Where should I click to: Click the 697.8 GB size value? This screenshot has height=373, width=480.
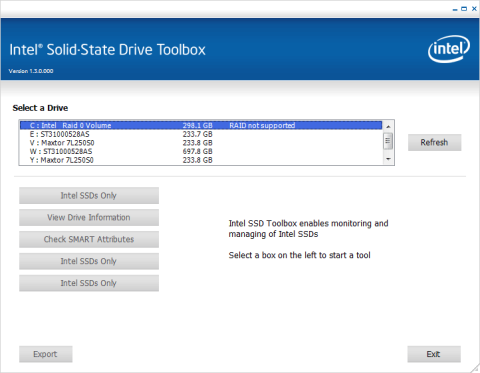coord(197,151)
